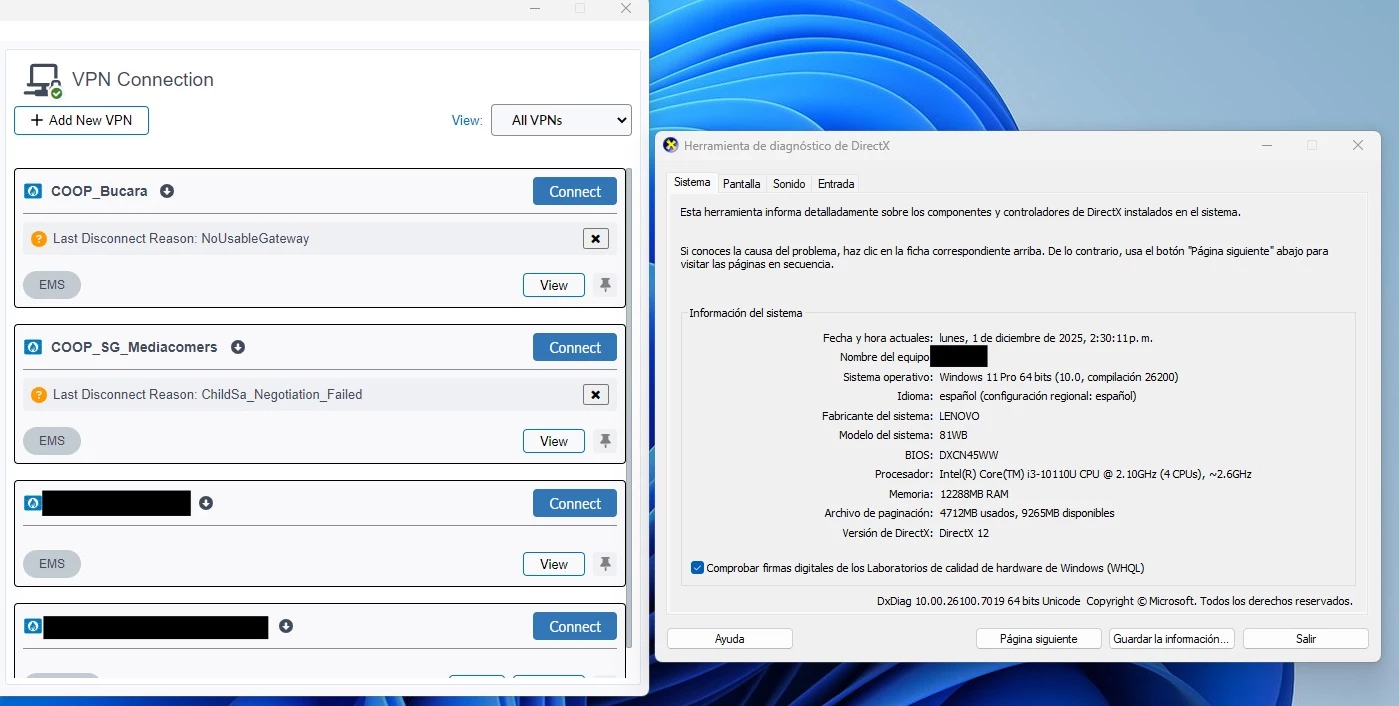Click the Salir button
The height and width of the screenshot is (706, 1399).
(x=1306, y=639)
